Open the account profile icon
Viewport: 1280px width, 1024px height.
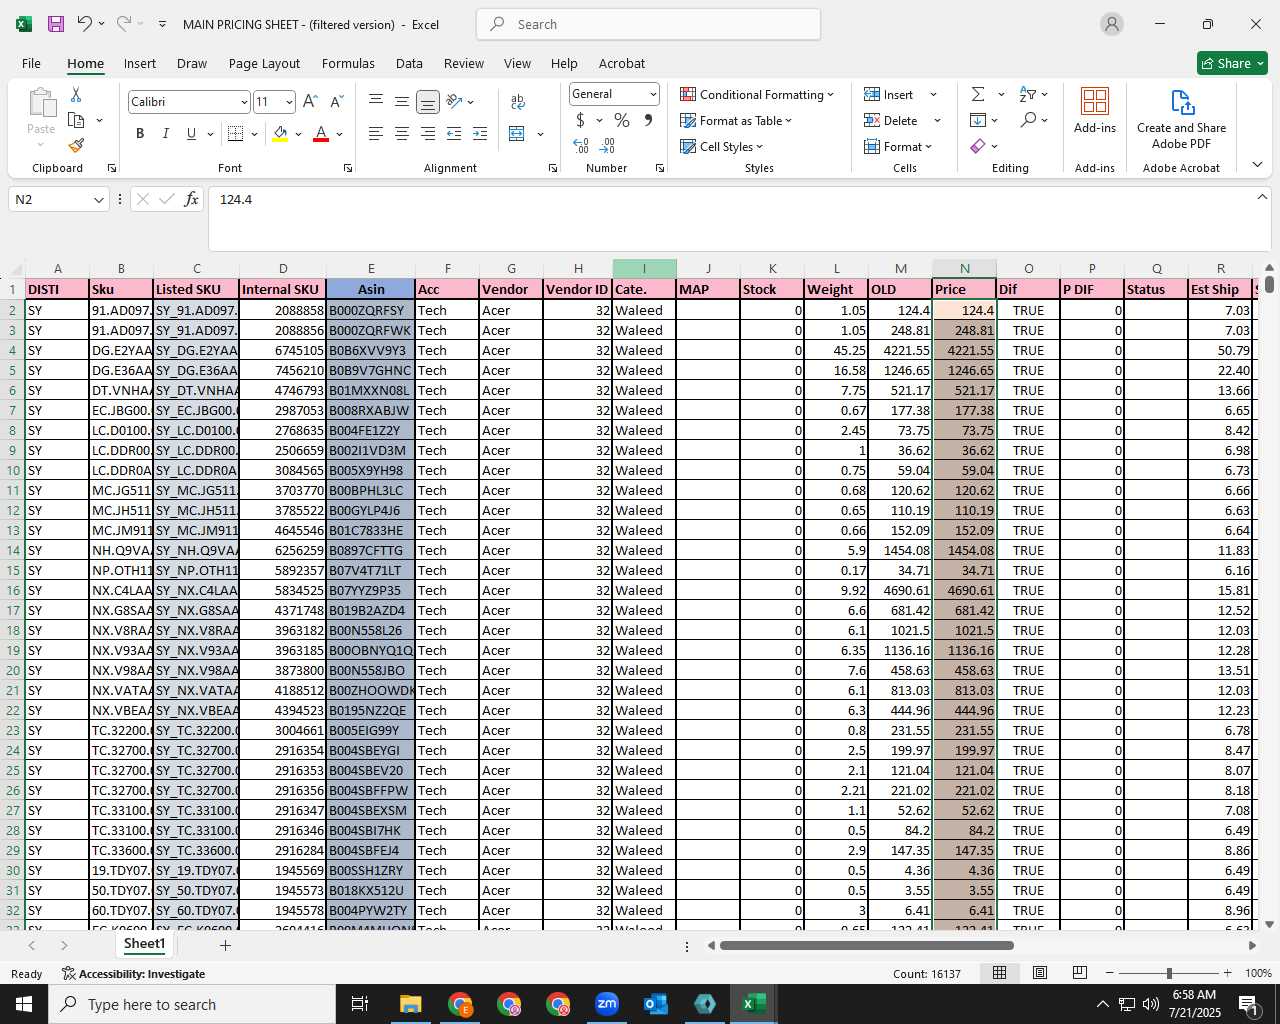1111,24
